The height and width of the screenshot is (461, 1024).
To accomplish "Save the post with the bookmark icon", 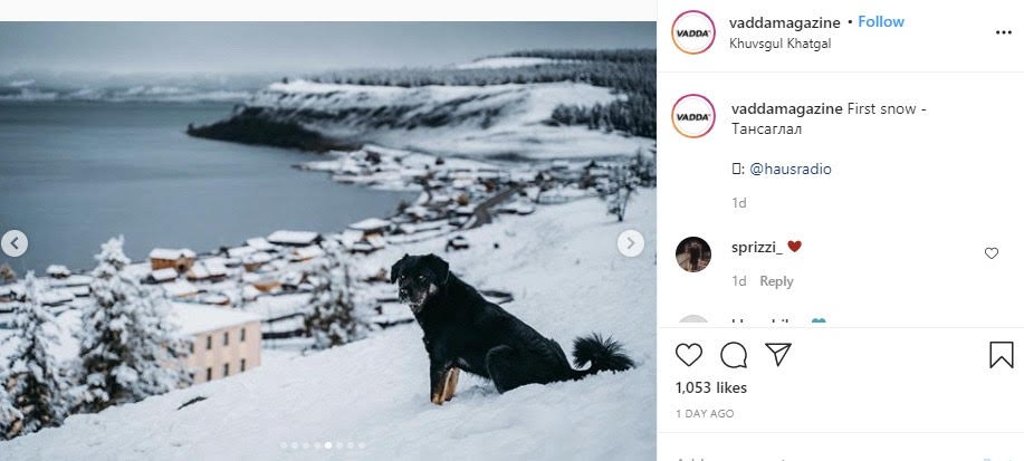I will tap(1001, 354).
